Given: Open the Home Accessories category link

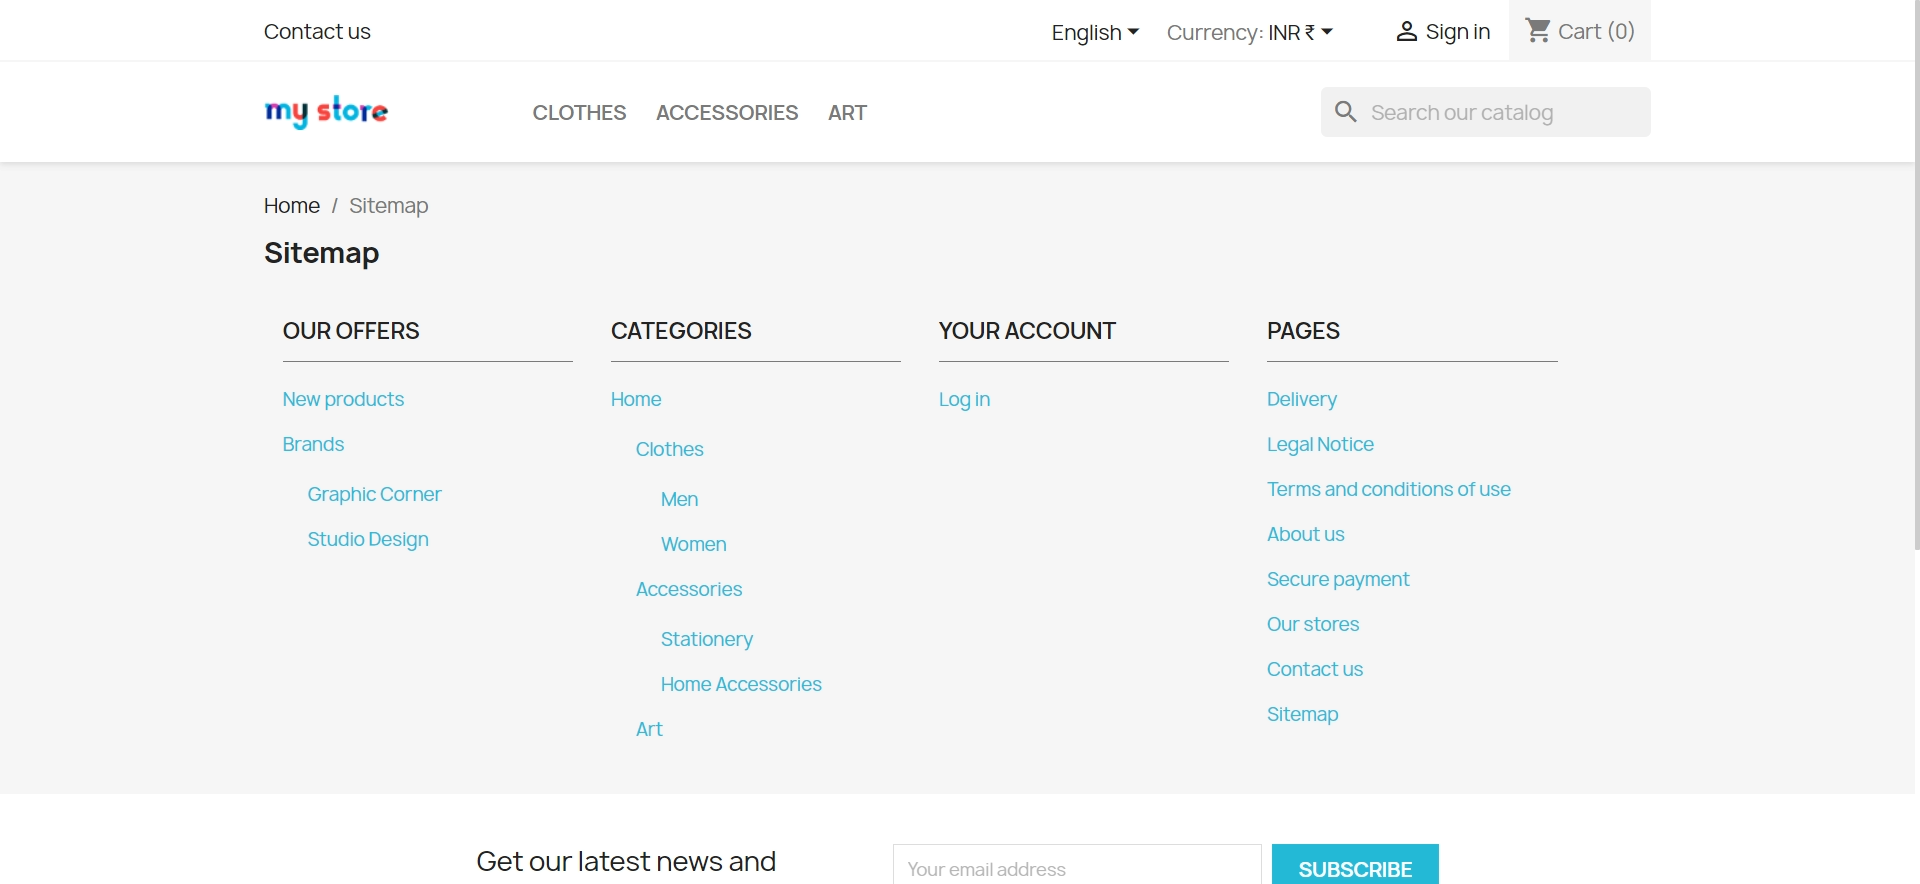Looking at the screenshot, I should (x=741, y=684).
